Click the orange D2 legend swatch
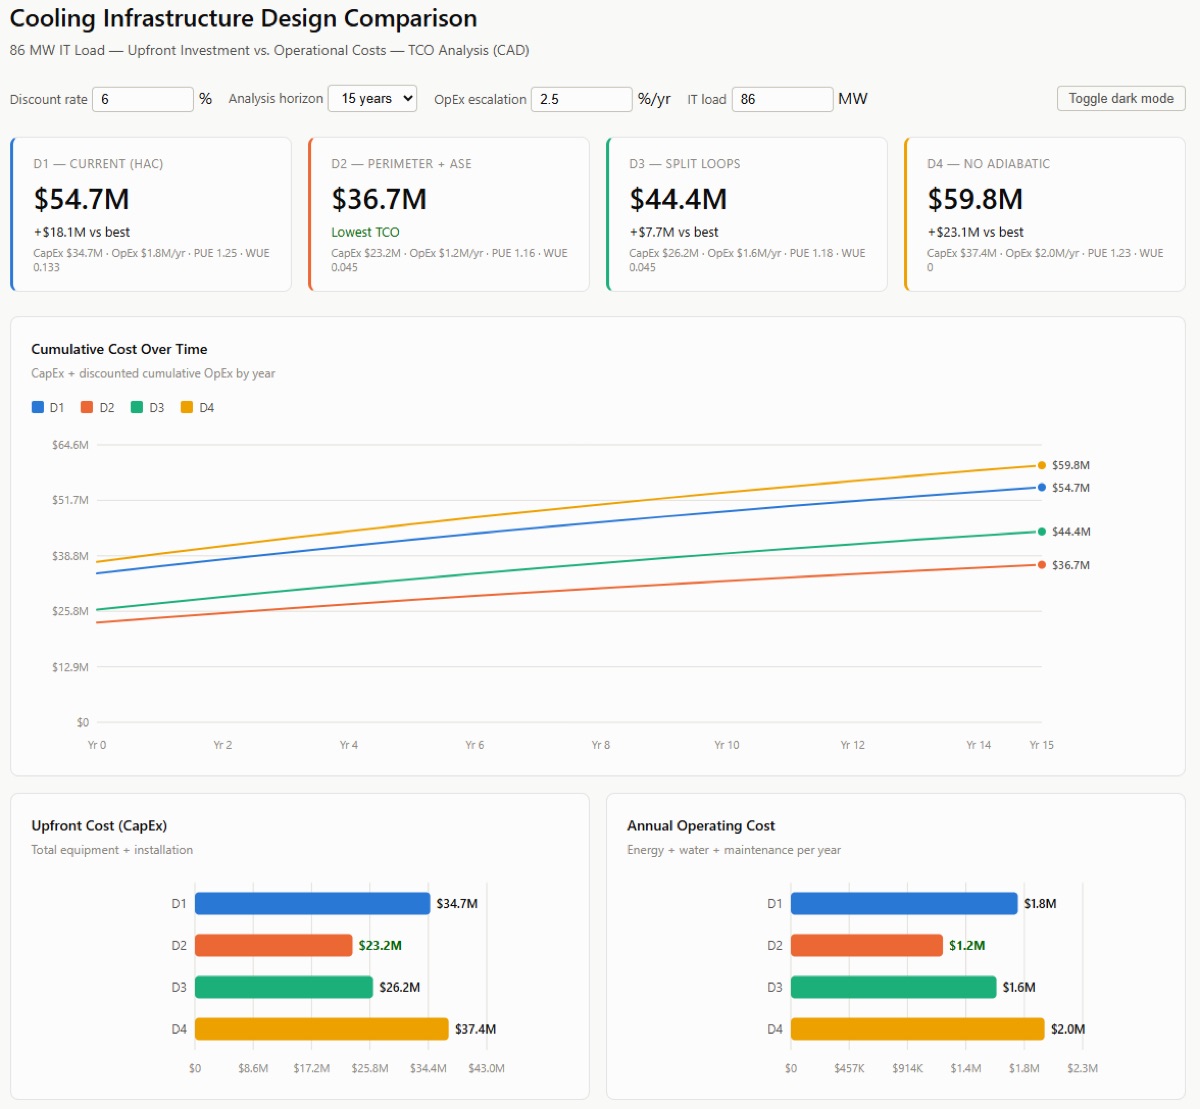The width and height of the screenshot is (1200, 1109). [87, 407]
